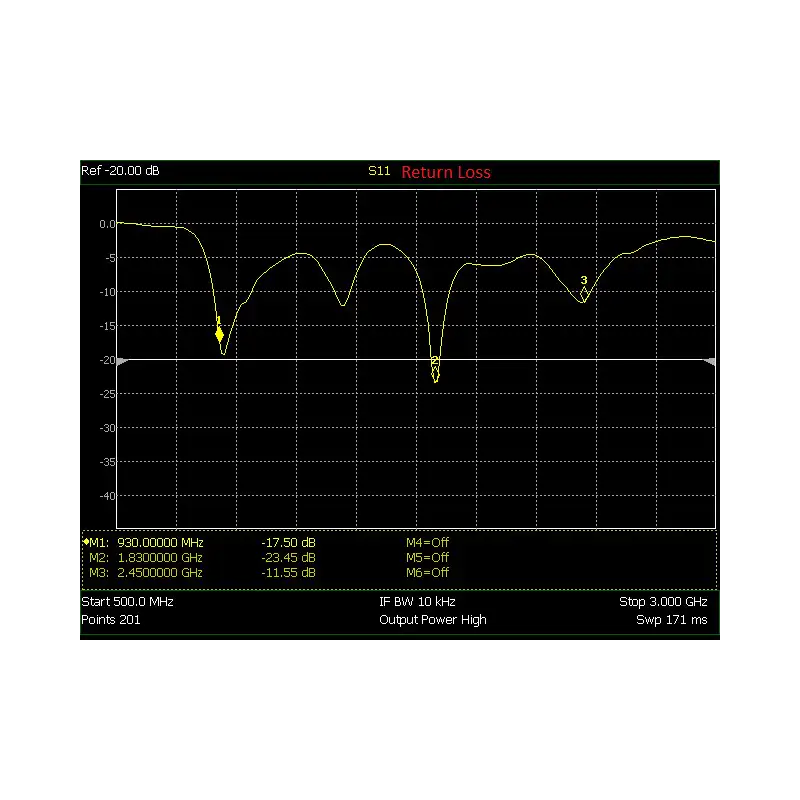Click the left reference level triangle at -20
Image resolution: width=800 pixels, height=800 pixels.
click(x=122, y=361)
